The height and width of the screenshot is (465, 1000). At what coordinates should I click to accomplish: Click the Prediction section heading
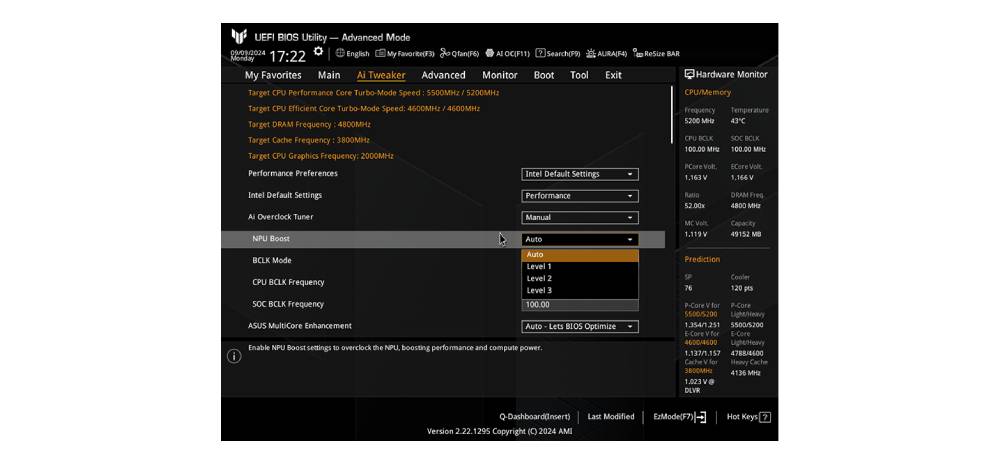[702, 260]
